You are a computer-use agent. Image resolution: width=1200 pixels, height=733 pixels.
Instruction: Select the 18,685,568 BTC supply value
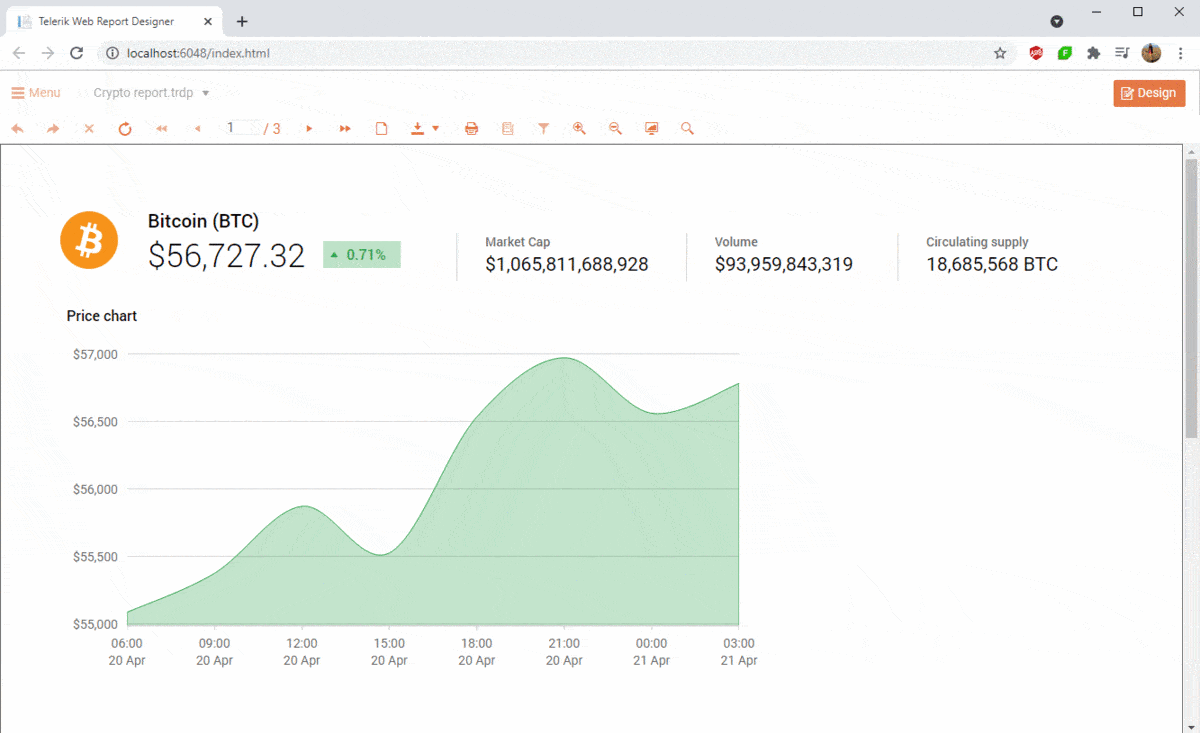[x=992, y=265]
